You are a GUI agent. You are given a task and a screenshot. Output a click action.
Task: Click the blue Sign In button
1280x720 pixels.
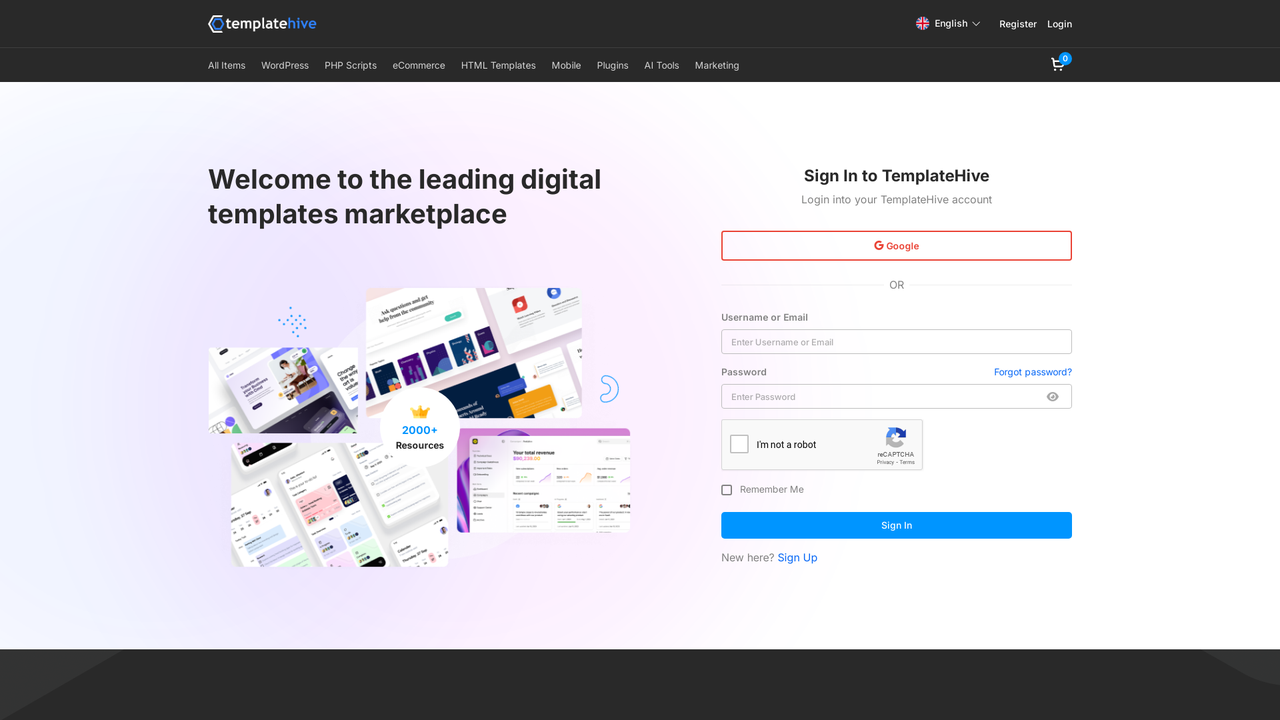coord(896,525)
